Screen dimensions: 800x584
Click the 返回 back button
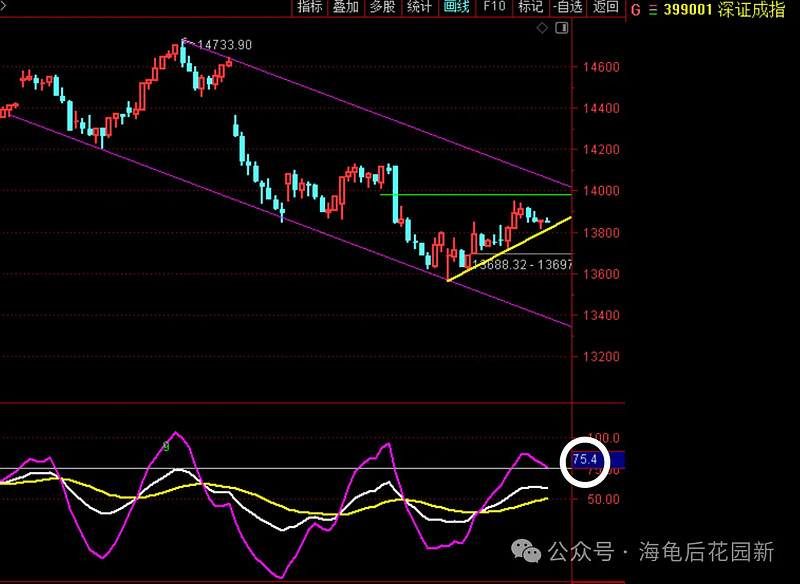pyautogui.click(x=606, y=7)
